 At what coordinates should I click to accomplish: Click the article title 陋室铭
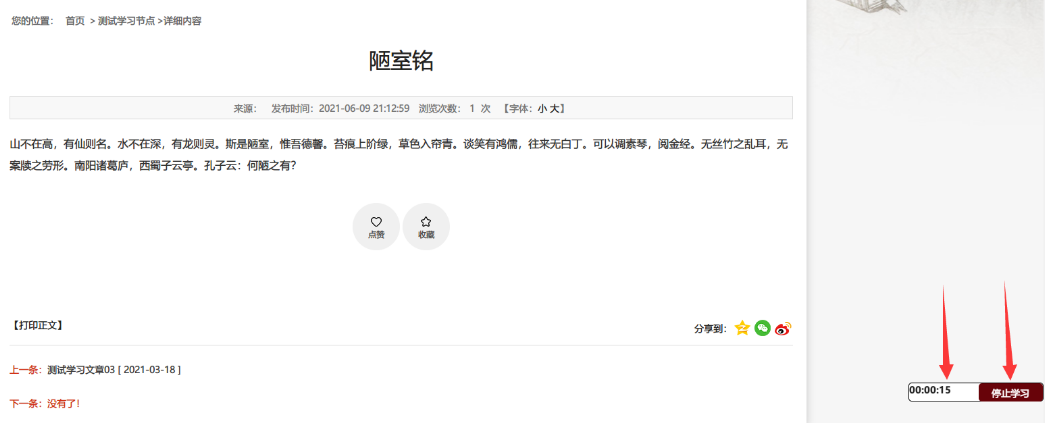click(401, 61)
